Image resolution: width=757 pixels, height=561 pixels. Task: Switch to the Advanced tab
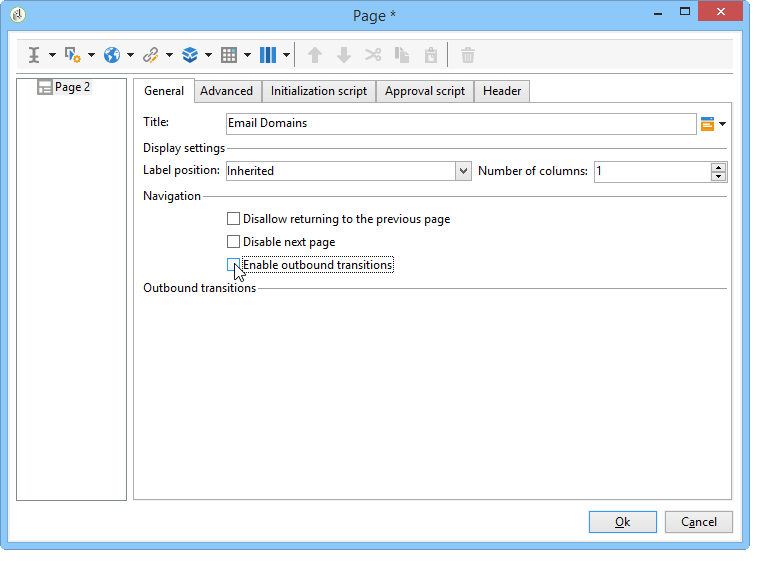[x=226, y=91]
